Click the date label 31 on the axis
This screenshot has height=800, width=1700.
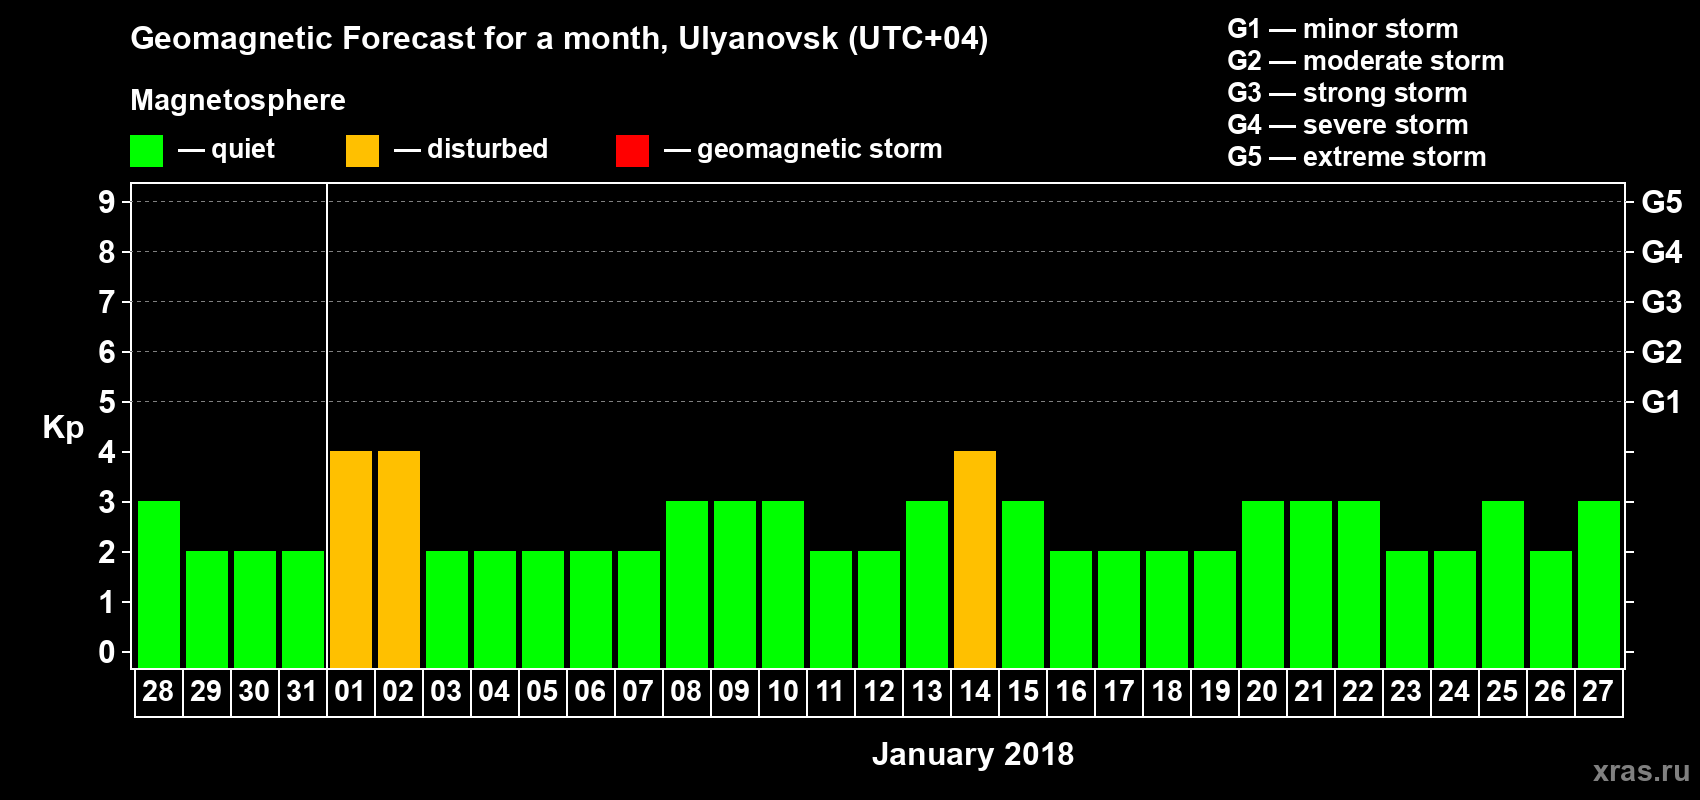302,692
